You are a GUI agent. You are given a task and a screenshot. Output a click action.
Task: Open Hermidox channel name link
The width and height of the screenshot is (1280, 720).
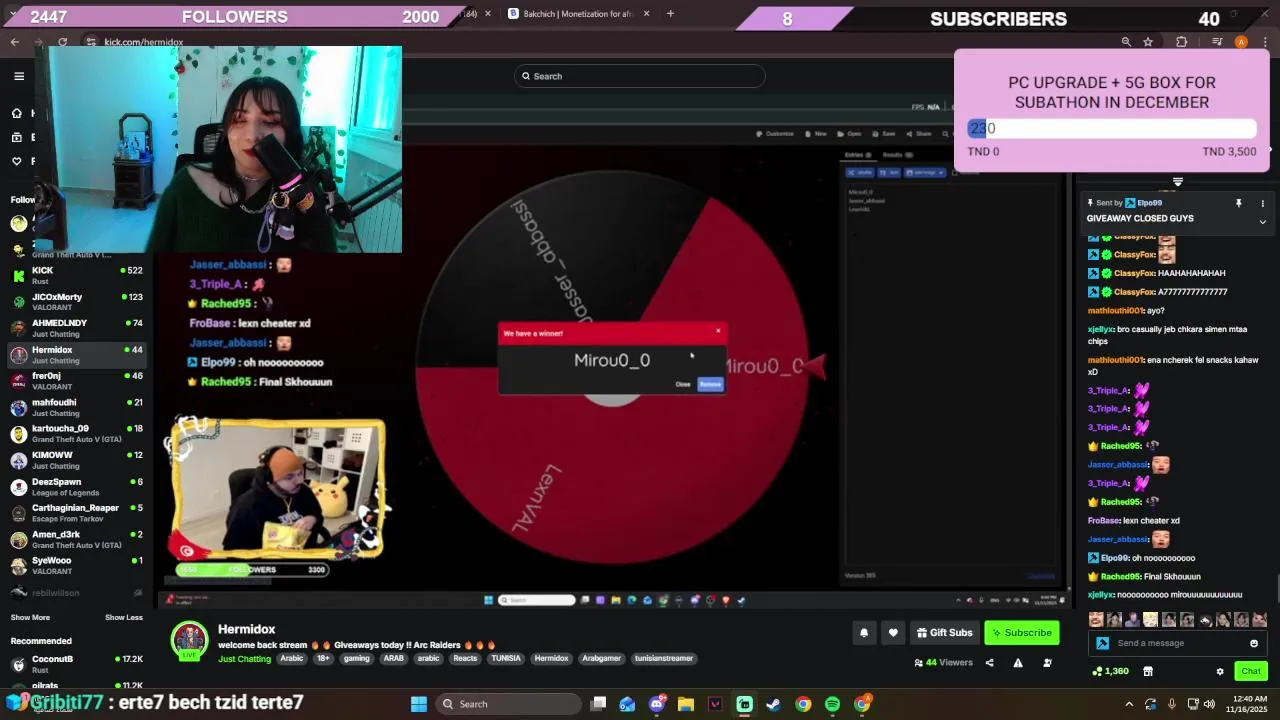click(246, 629)
